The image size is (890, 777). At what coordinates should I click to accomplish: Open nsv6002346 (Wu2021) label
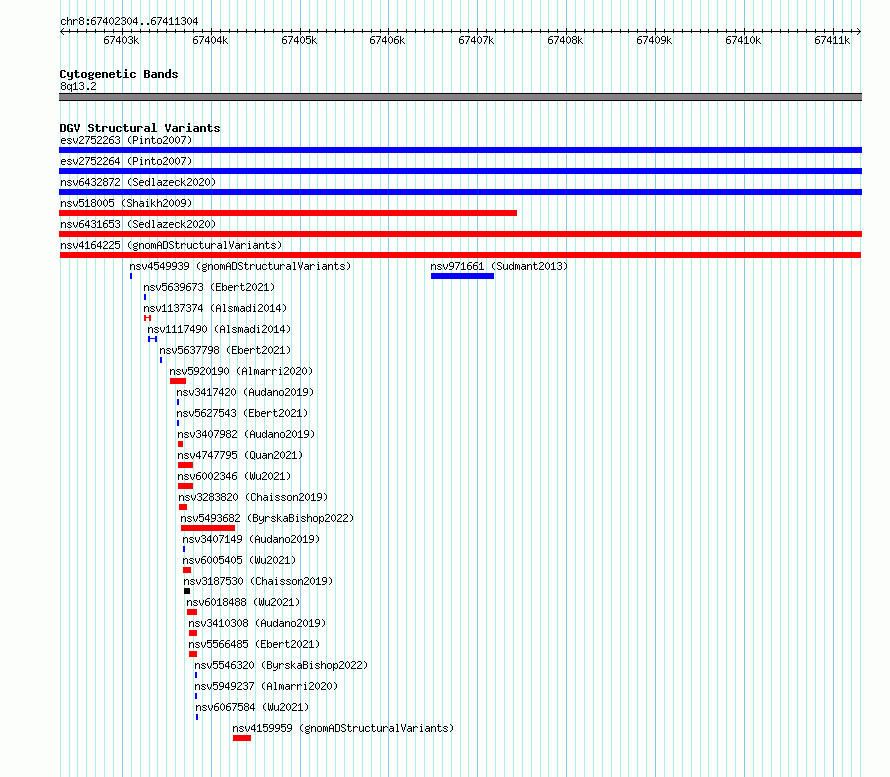pos(234,476)
